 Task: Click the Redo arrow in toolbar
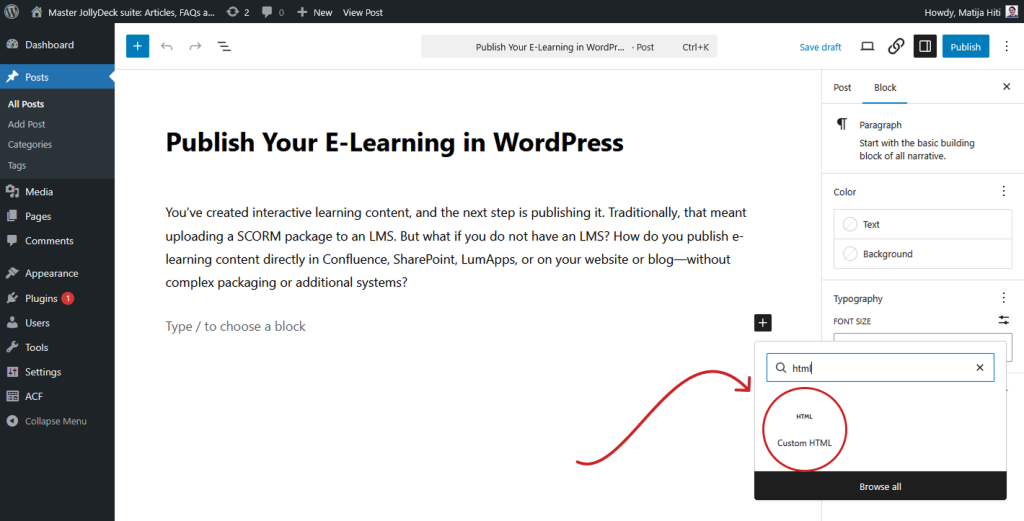(195, 46)
